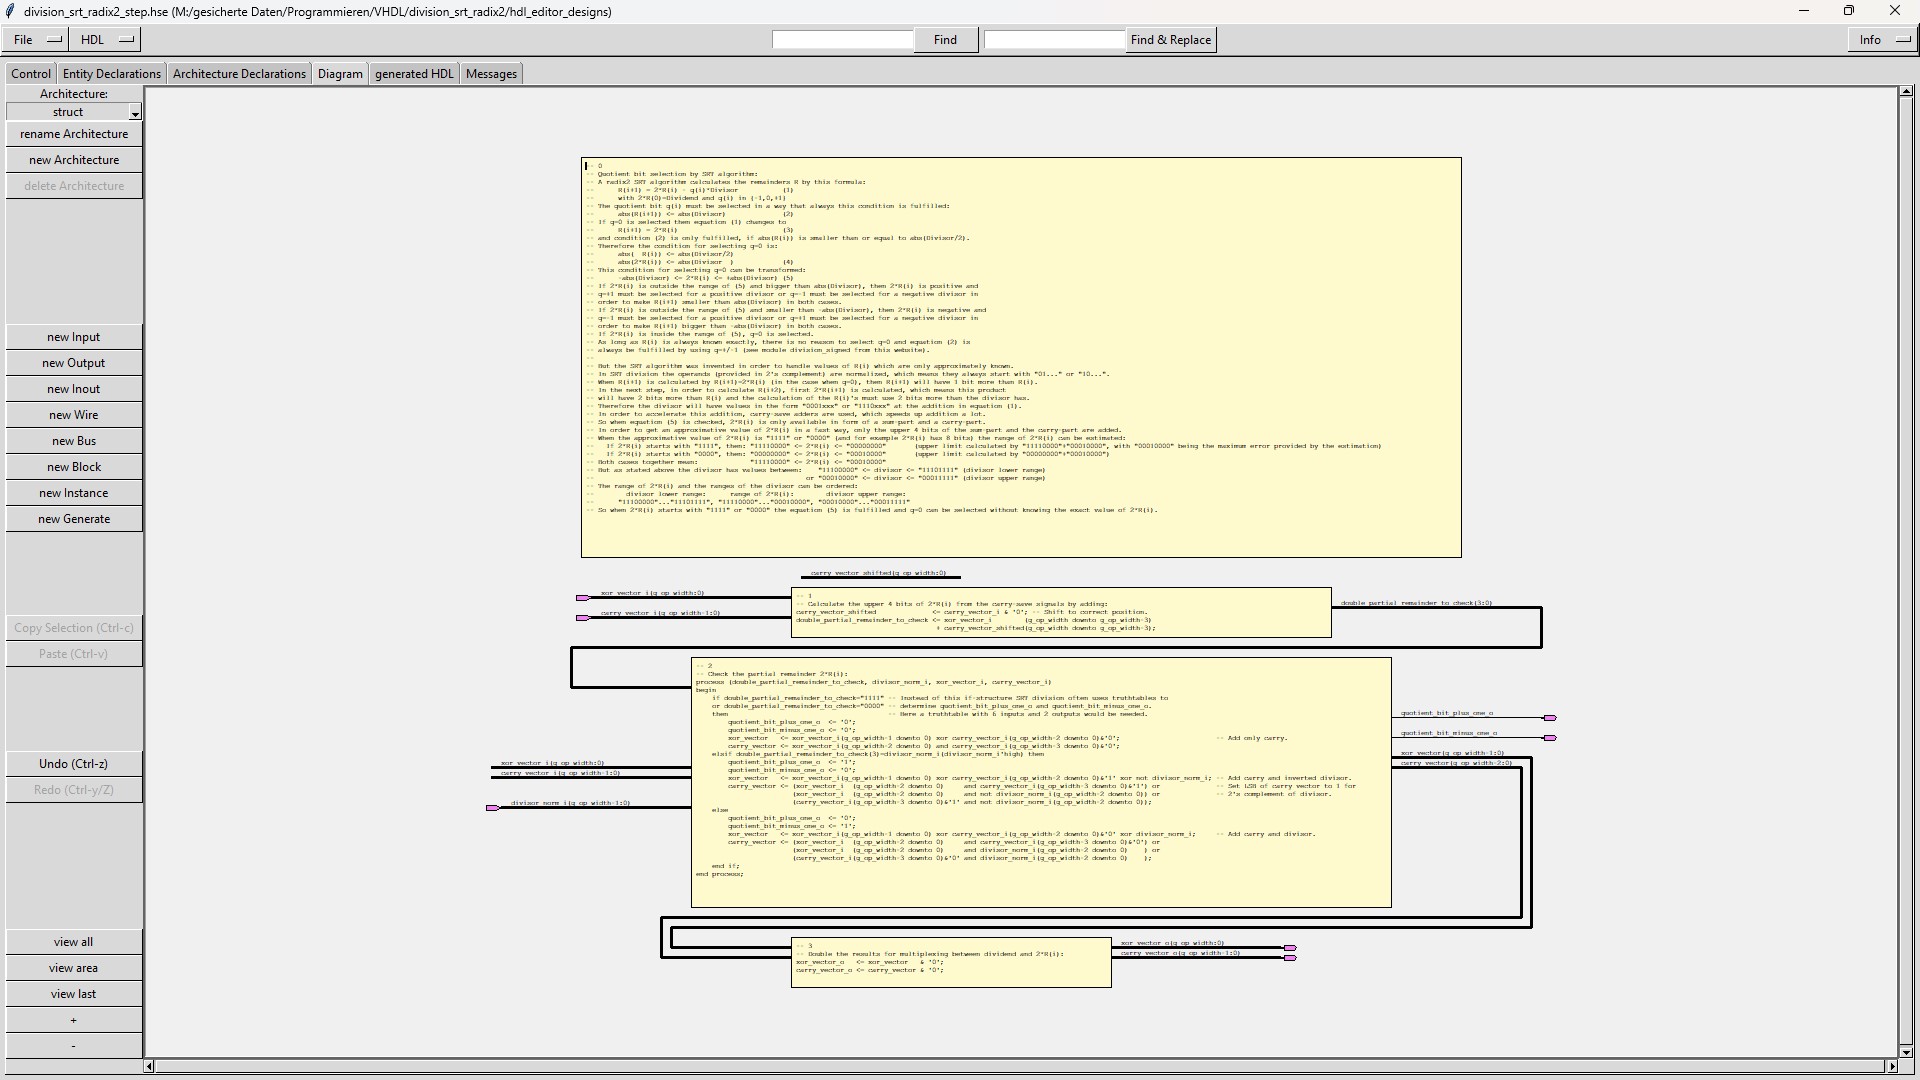The height and width of the screenshot is (1080, 1920).
Task: Open the HDL menu button
Action: (x=106, y=40)
